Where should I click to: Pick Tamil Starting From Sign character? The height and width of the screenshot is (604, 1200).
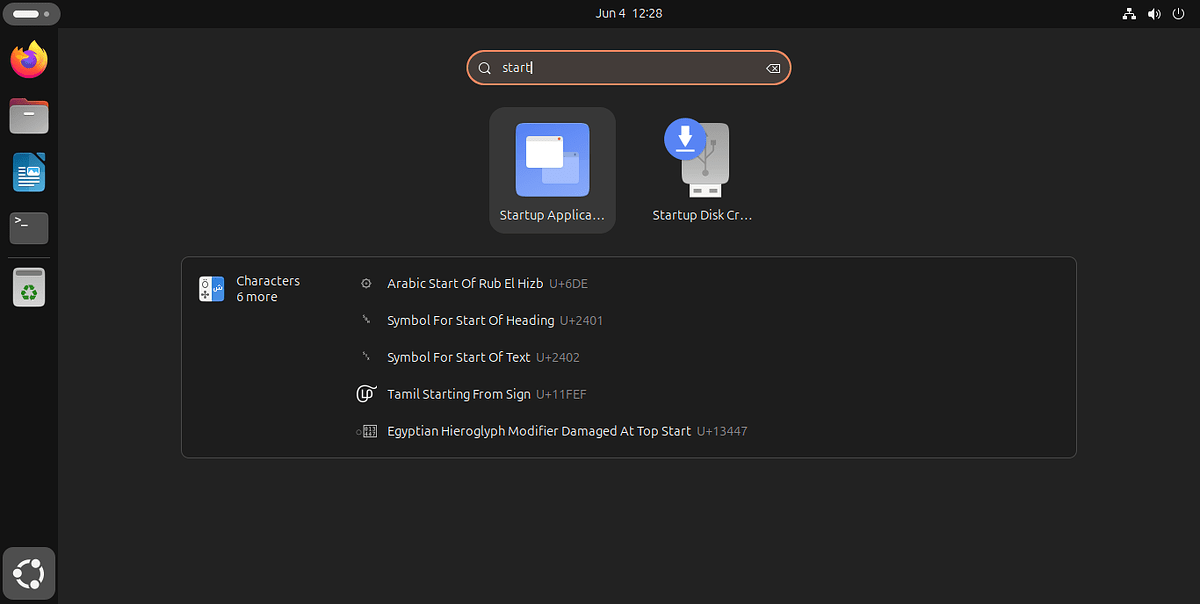(459, 394)
